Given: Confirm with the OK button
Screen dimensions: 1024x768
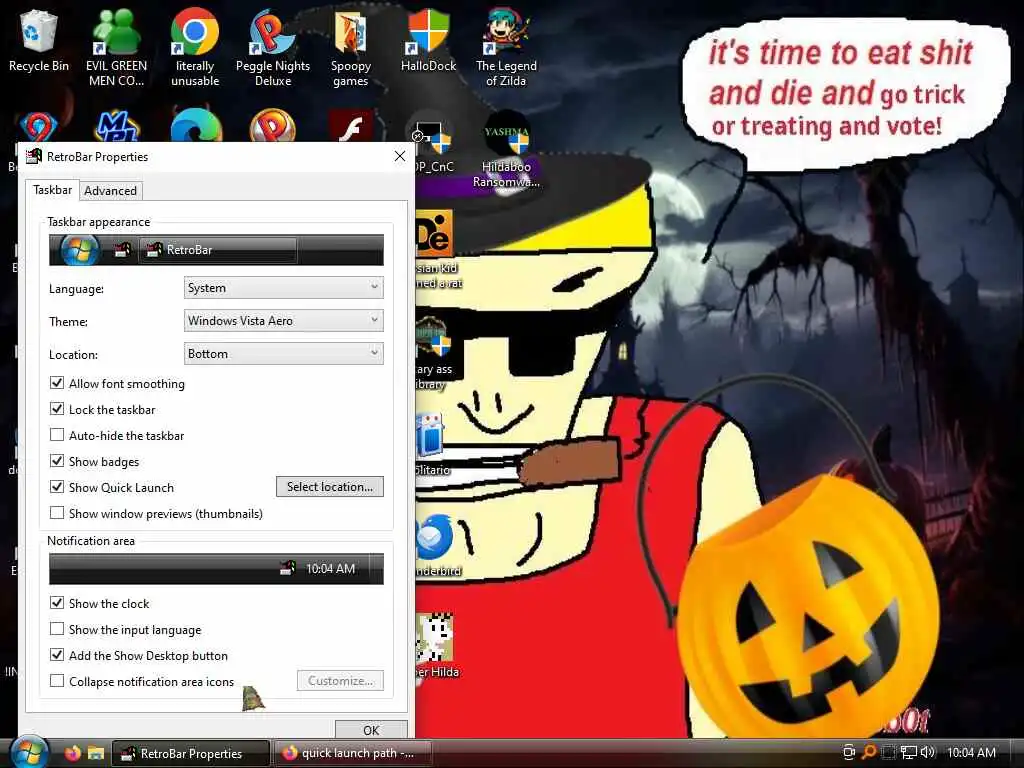Looking at the screenshot, I should point(371,729).
